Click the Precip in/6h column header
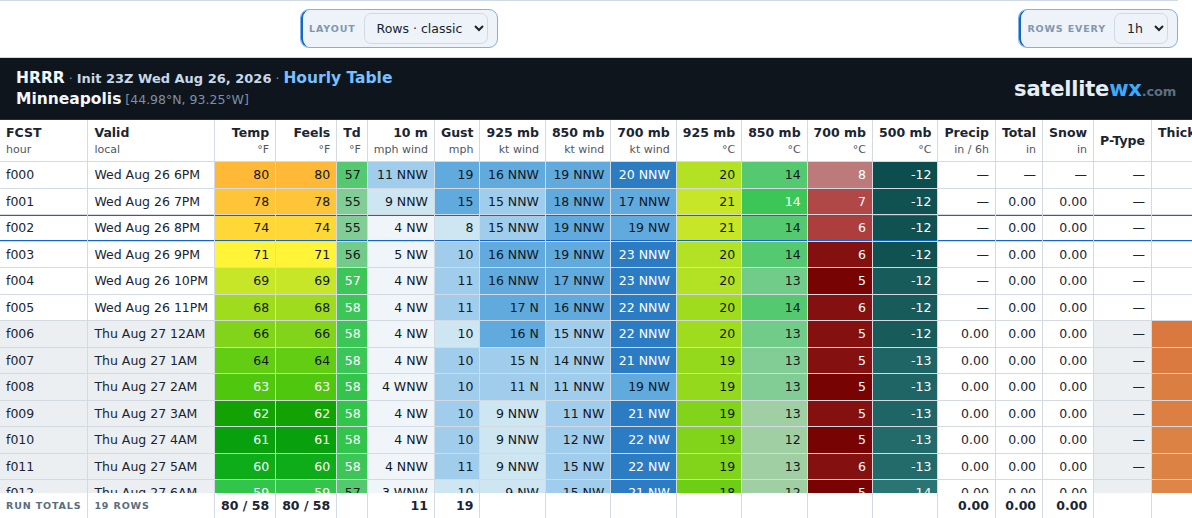The height and width of the screenshot is (518, 1192). click(x=966, y=141)
